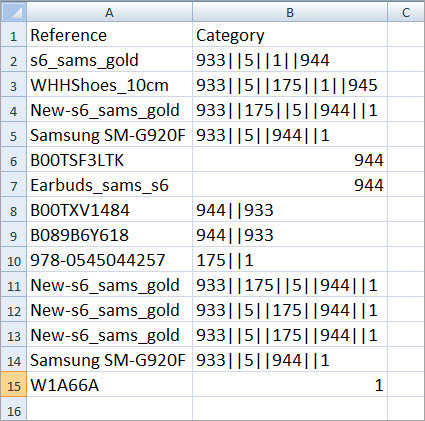Select column B header
This screenshot has height=421, width=425.
point(290,12)
